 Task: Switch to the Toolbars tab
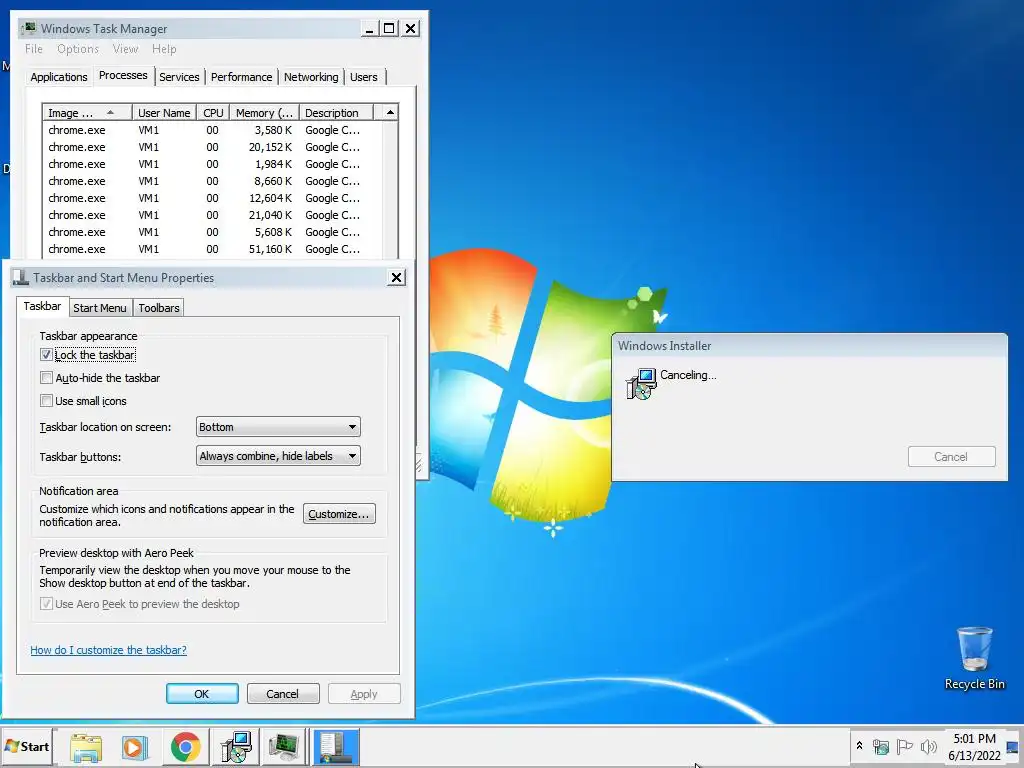click(x=159, y=308)
